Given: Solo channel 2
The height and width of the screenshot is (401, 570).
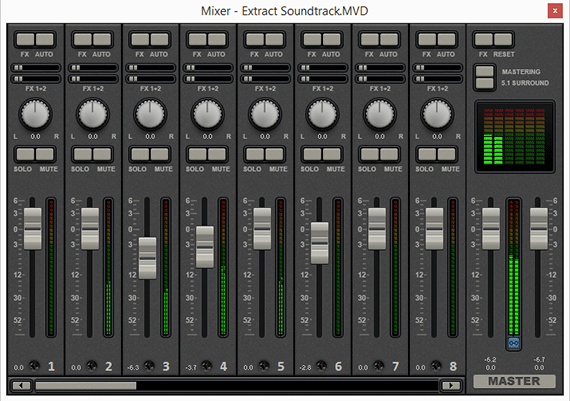Looking at the screenshot, I should 83,154.
